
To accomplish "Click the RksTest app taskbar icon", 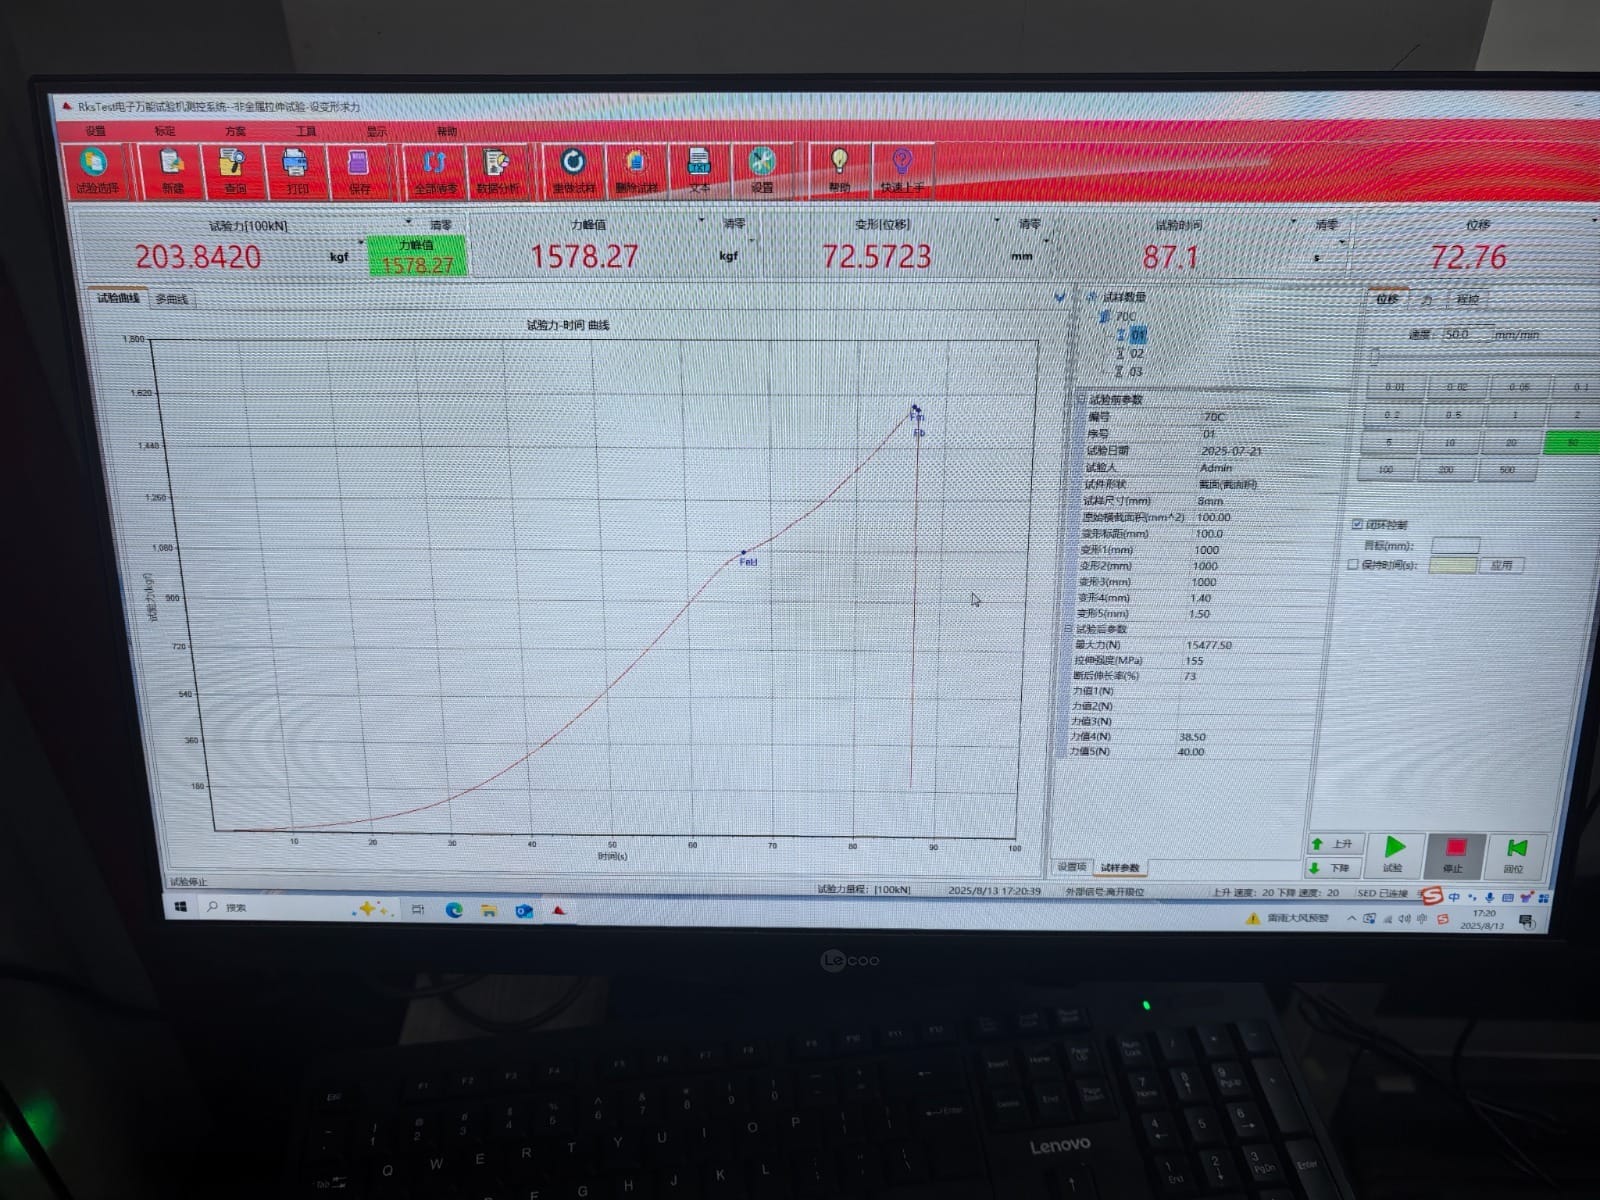I will click(x=559, y=911).
